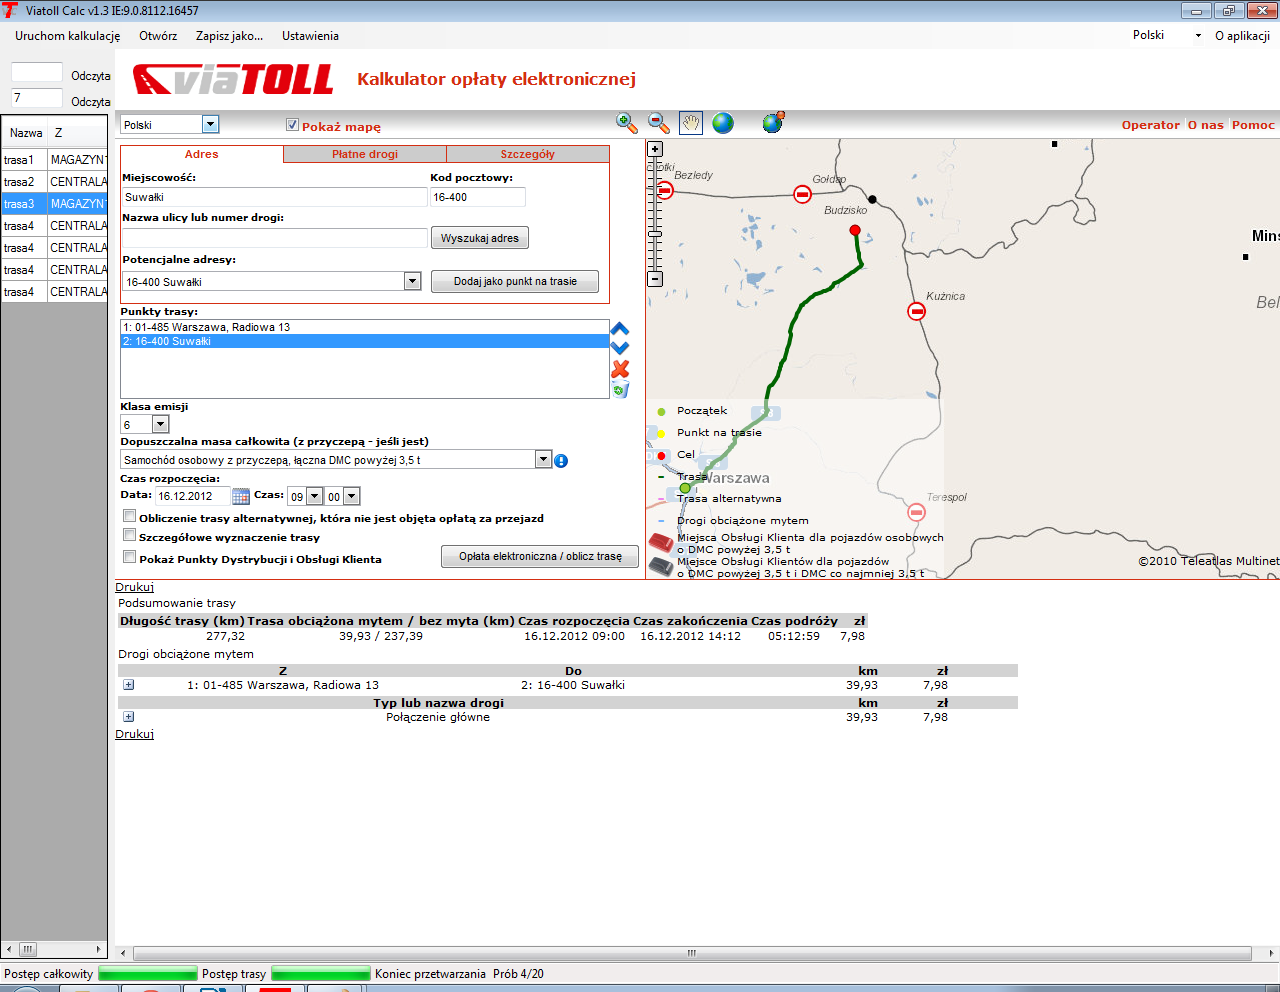Enable Szczegółowe wyznaczenie trasy checkbox
Viewport: 1280px width, 992px height.
point(129,536)
